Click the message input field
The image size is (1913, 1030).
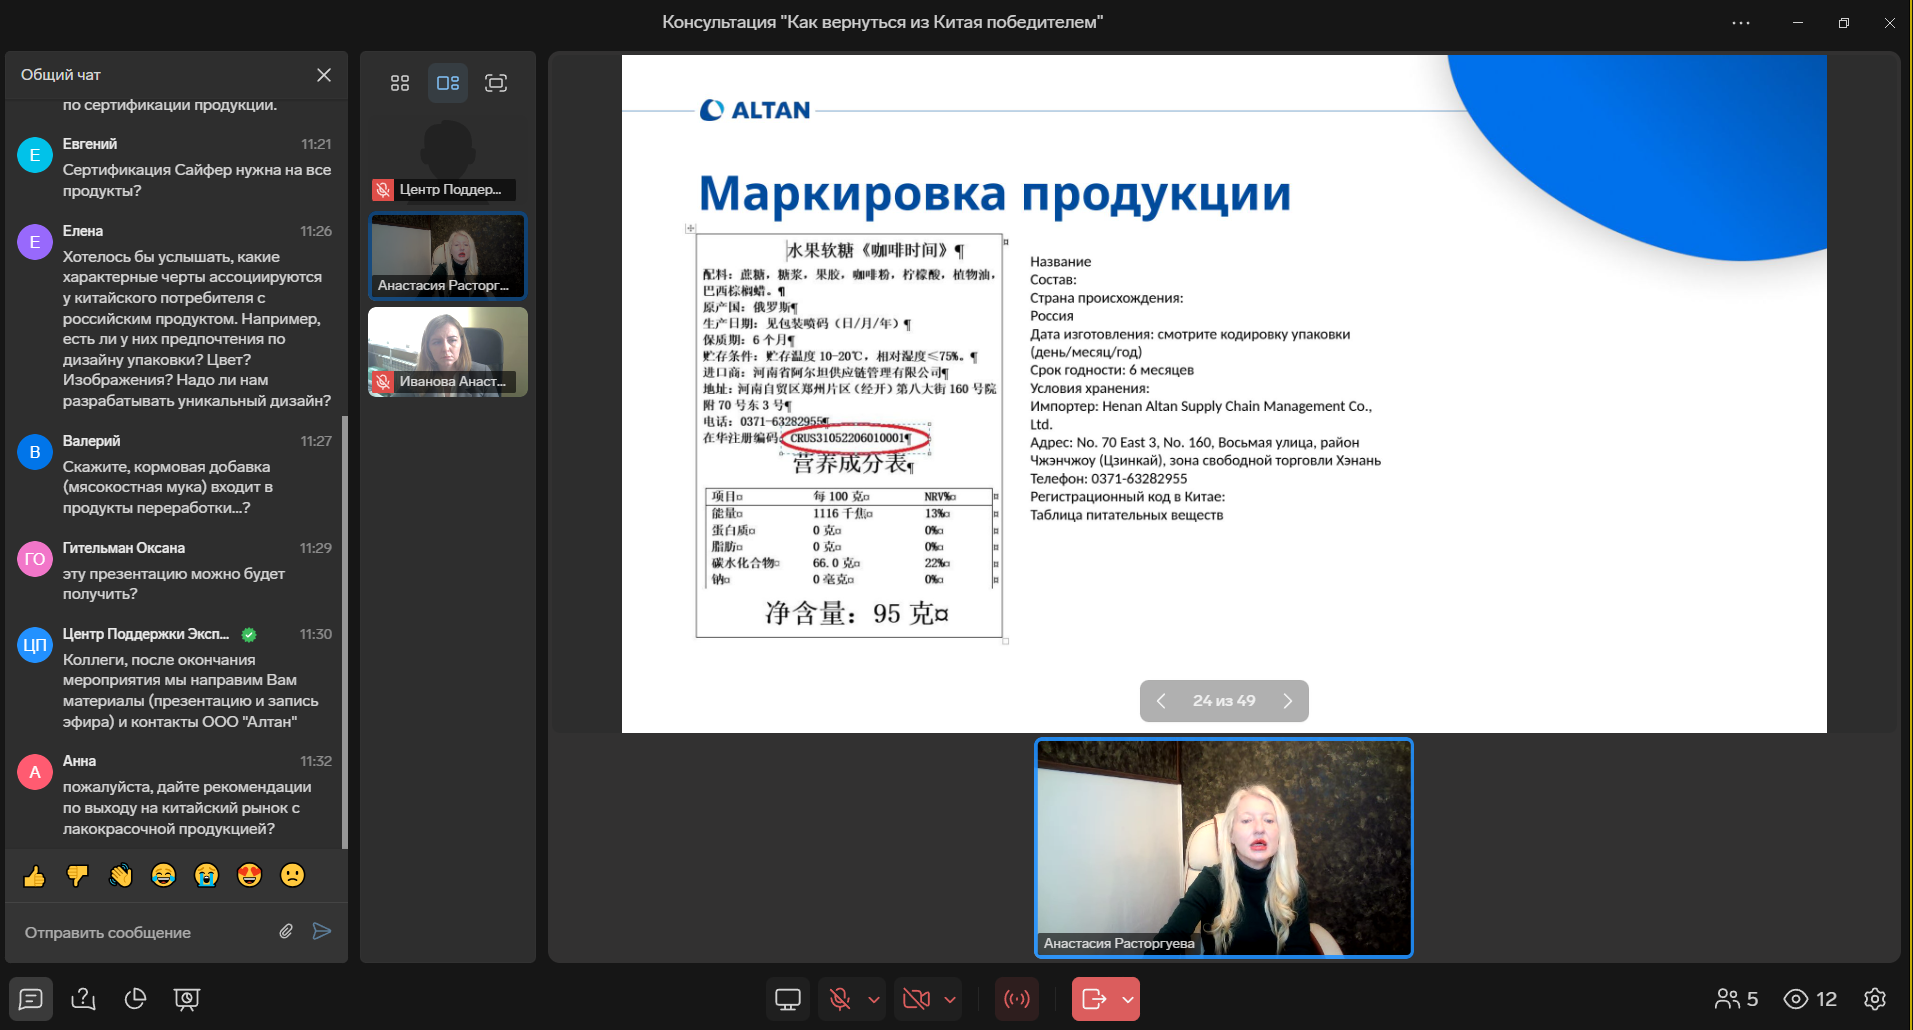140,932
